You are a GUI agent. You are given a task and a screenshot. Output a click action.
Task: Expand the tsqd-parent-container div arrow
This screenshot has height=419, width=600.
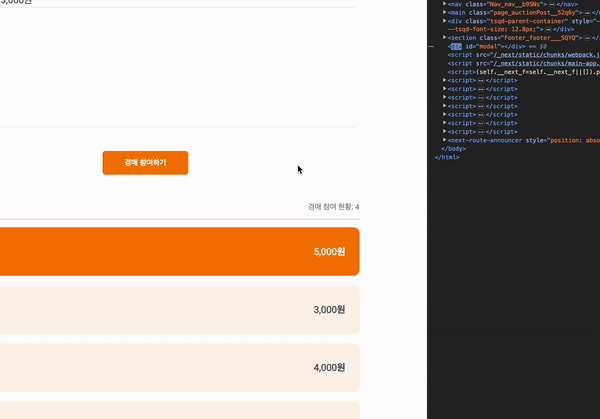(444, 21)
